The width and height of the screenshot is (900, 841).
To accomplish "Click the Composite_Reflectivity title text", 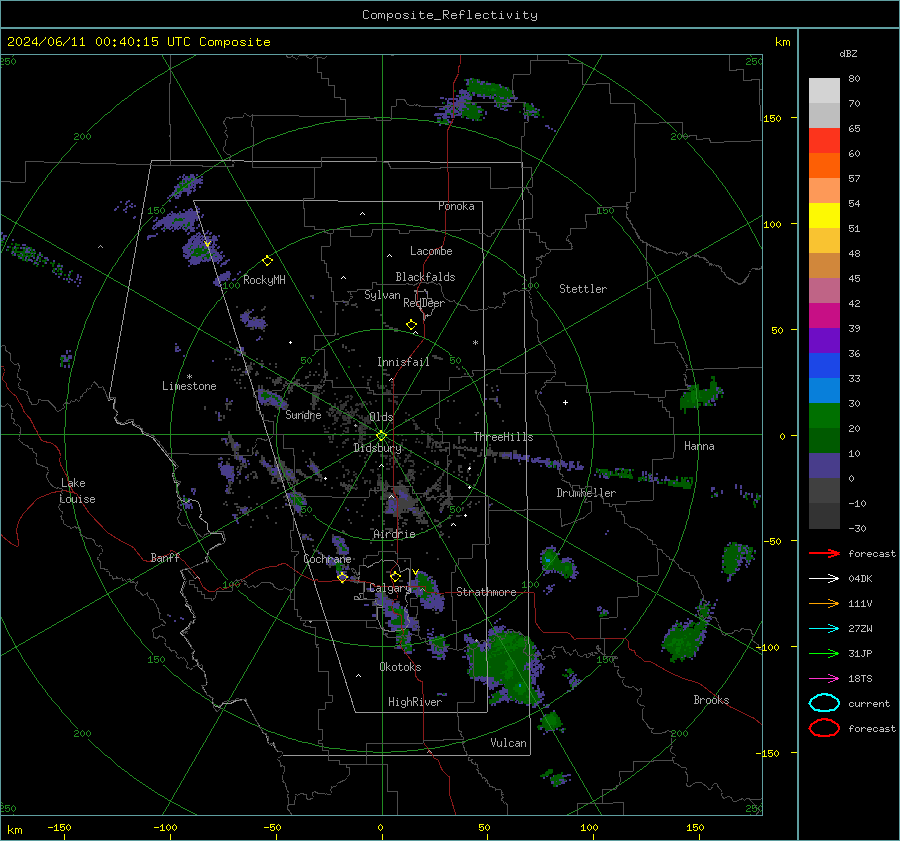I will [449, 15].
